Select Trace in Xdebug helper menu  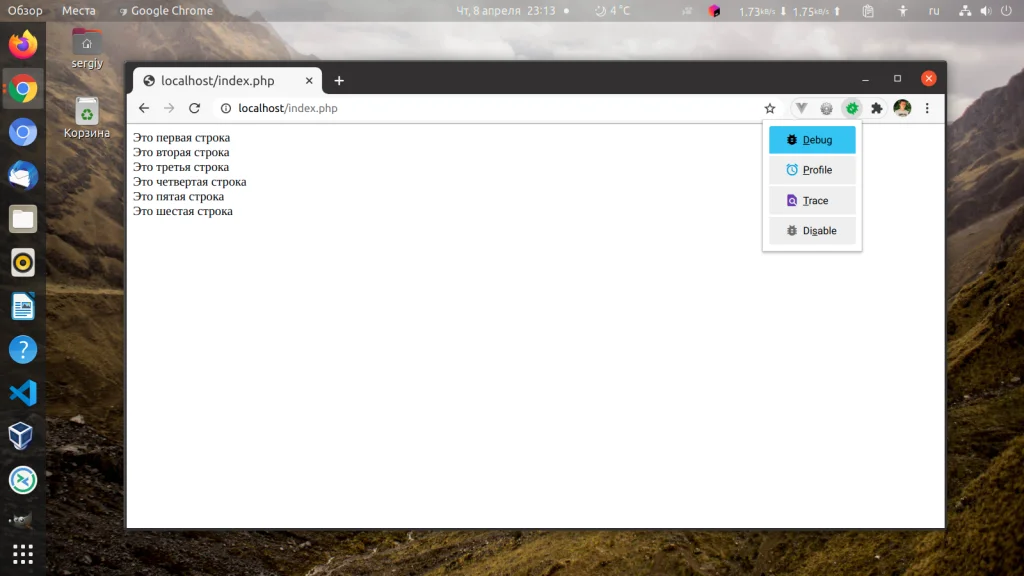812,200
